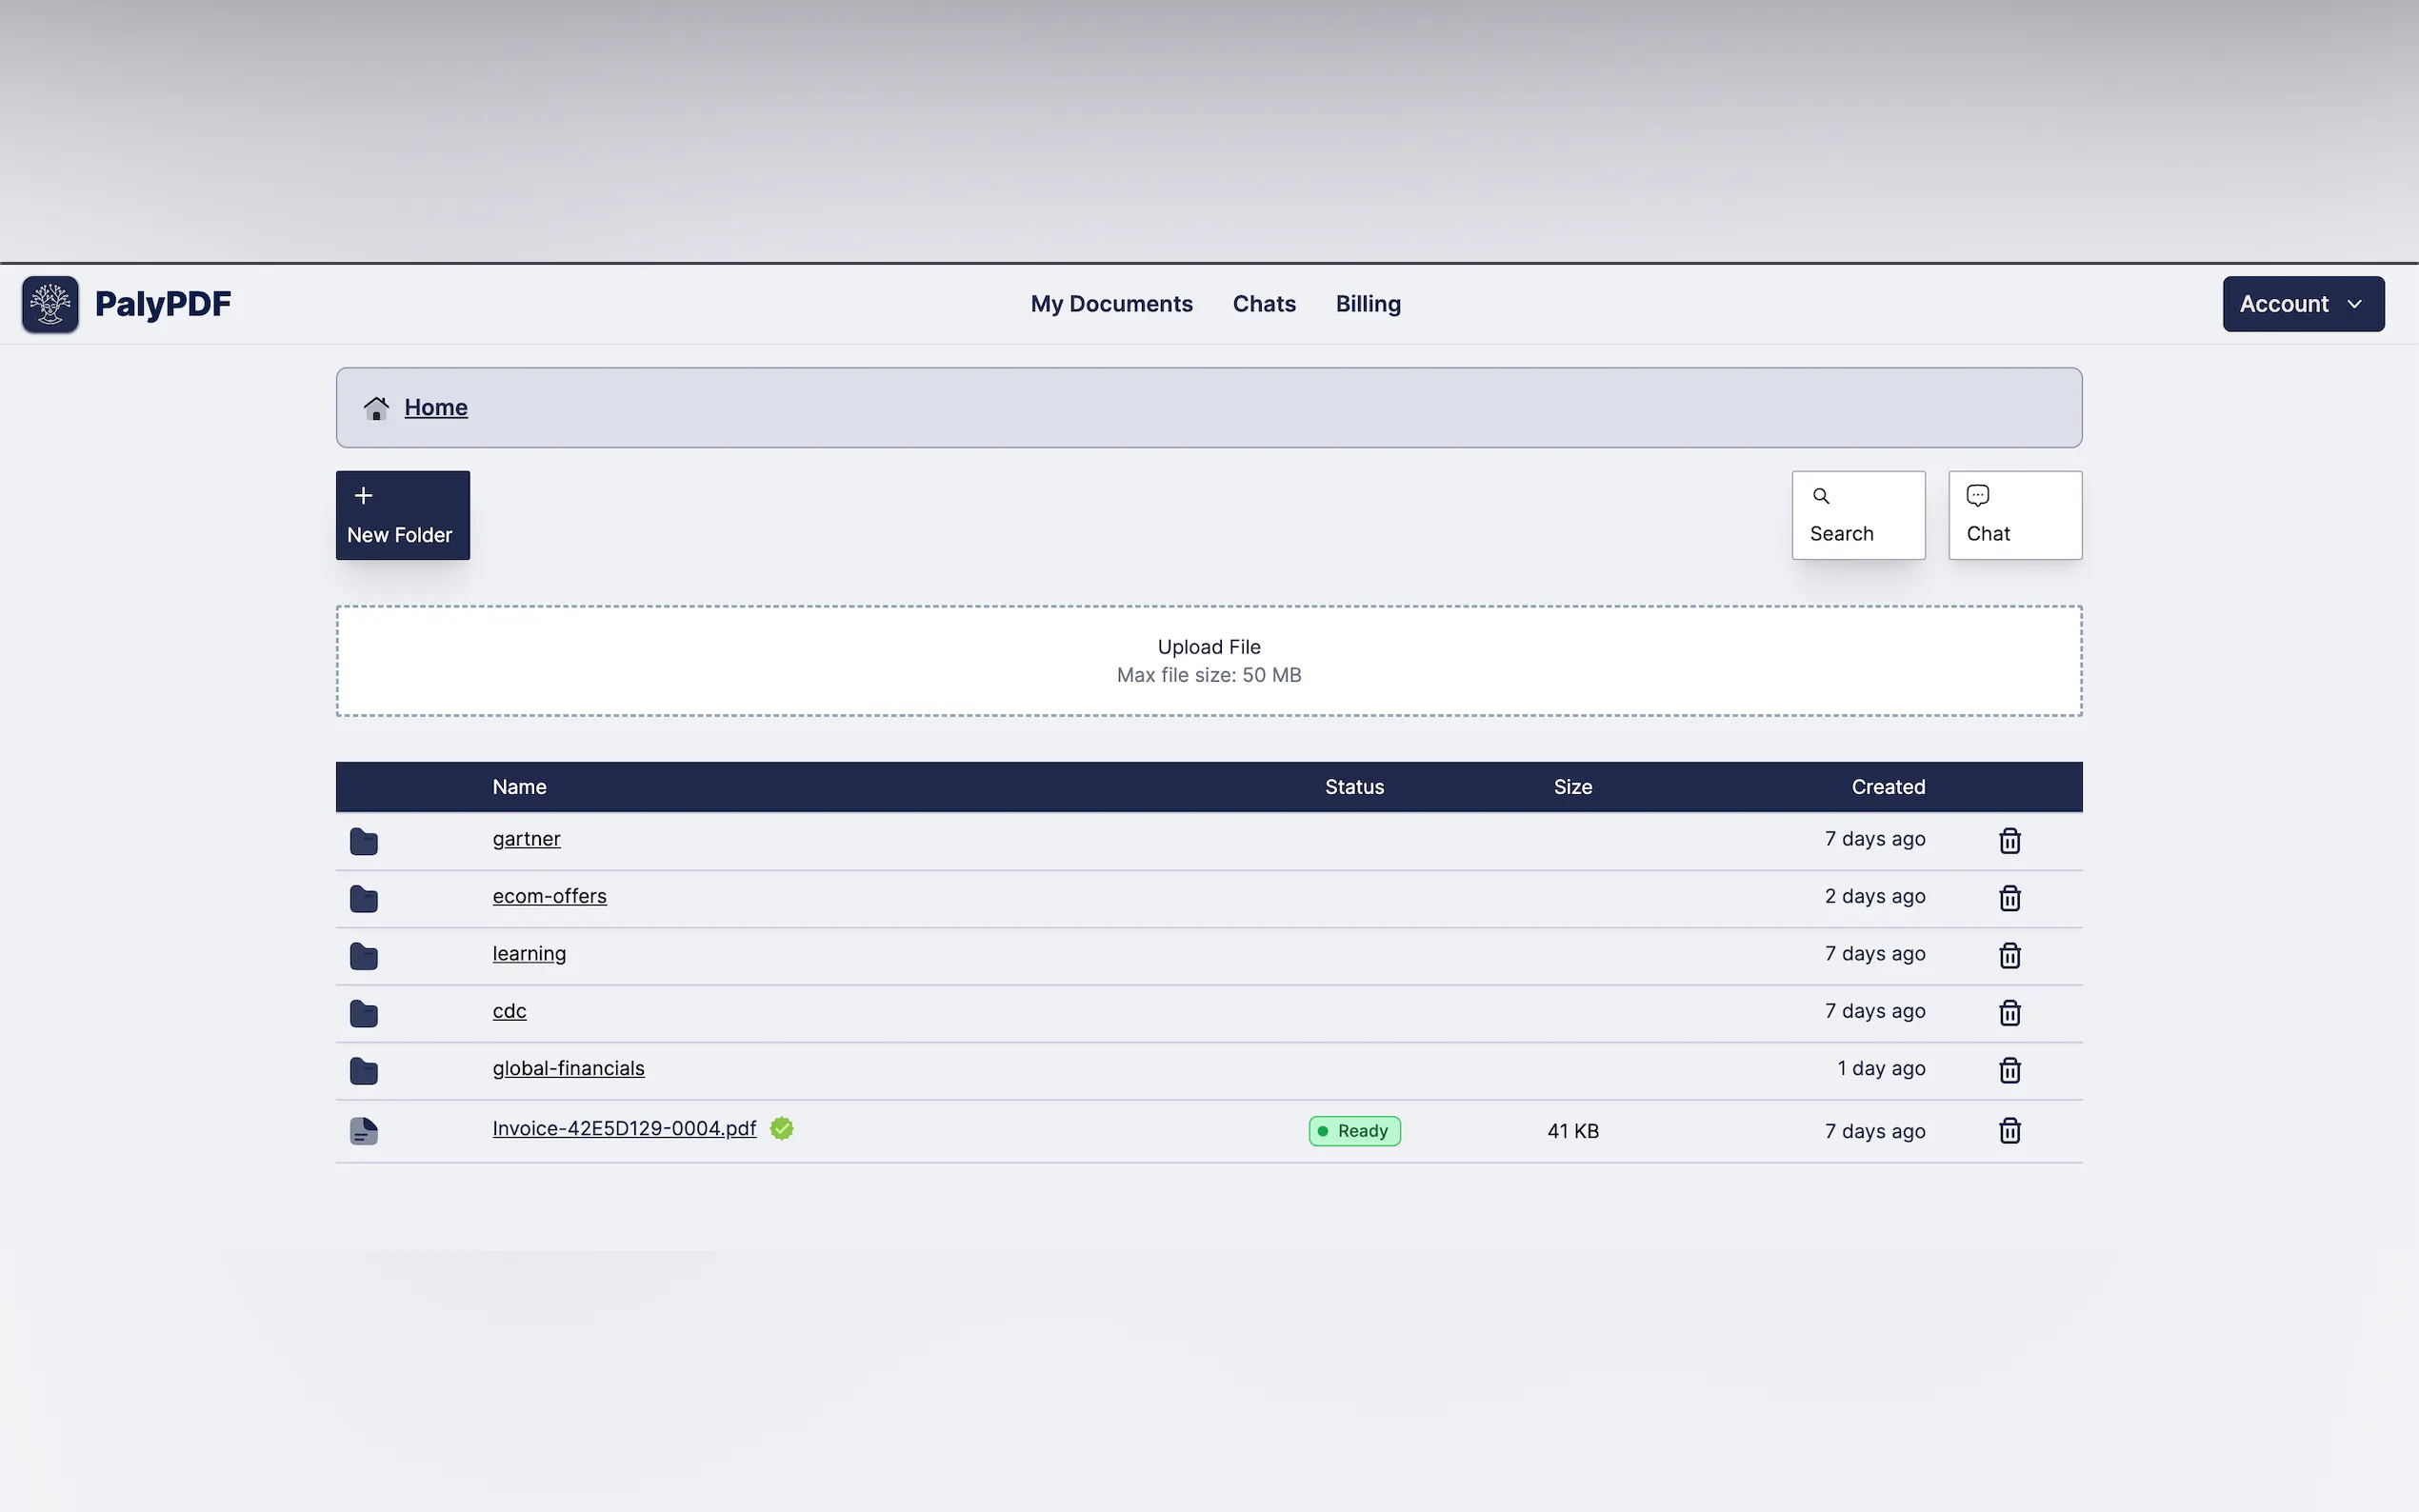Click the green verified checkmark badge

click(782, 1129)
